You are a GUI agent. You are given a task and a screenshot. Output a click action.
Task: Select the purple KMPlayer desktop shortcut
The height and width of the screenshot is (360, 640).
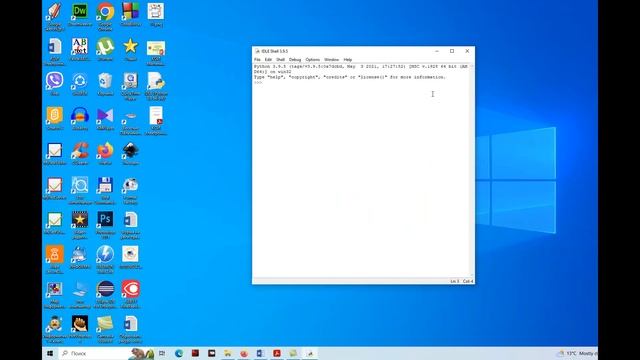[x=105, y=119]
